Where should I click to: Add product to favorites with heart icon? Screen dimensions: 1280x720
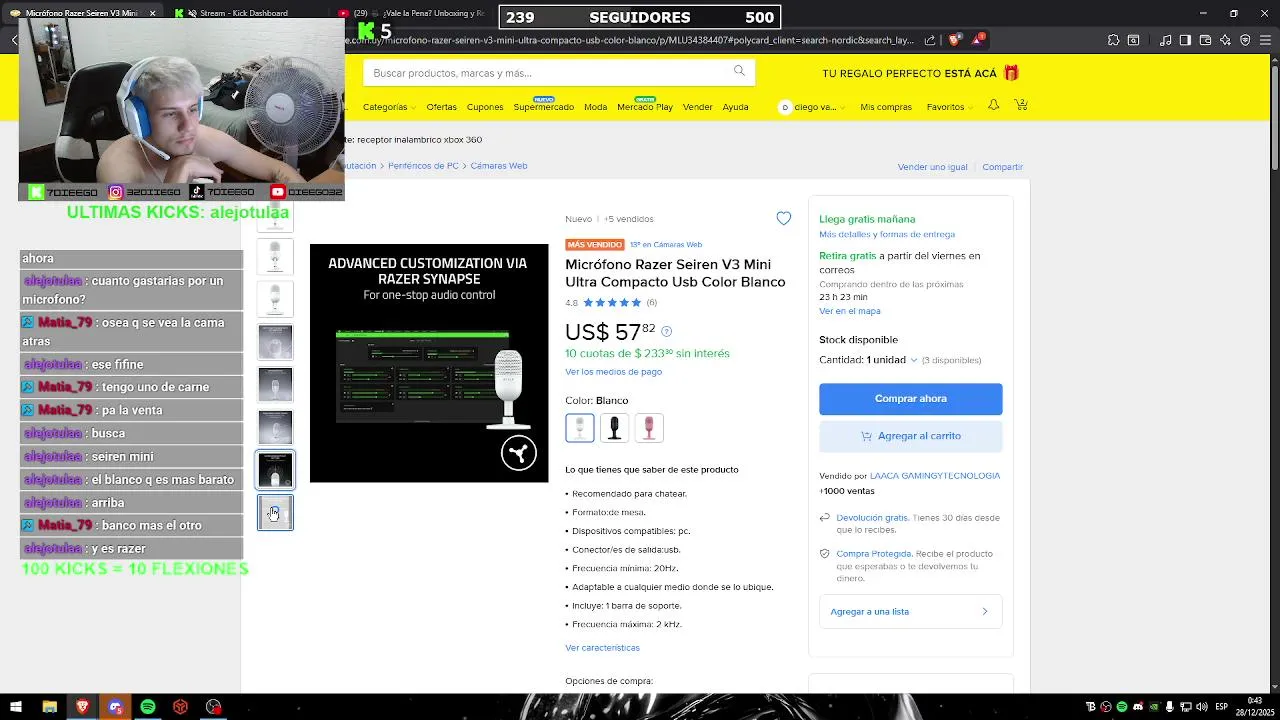click(784, 218)
